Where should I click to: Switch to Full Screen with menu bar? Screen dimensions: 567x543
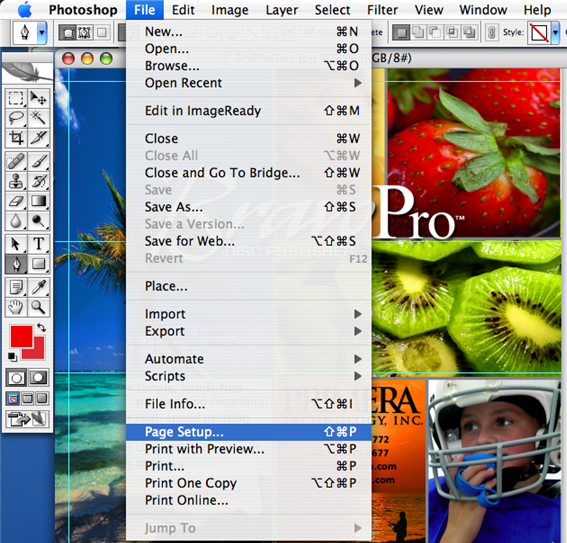click(x=27, y=398)
